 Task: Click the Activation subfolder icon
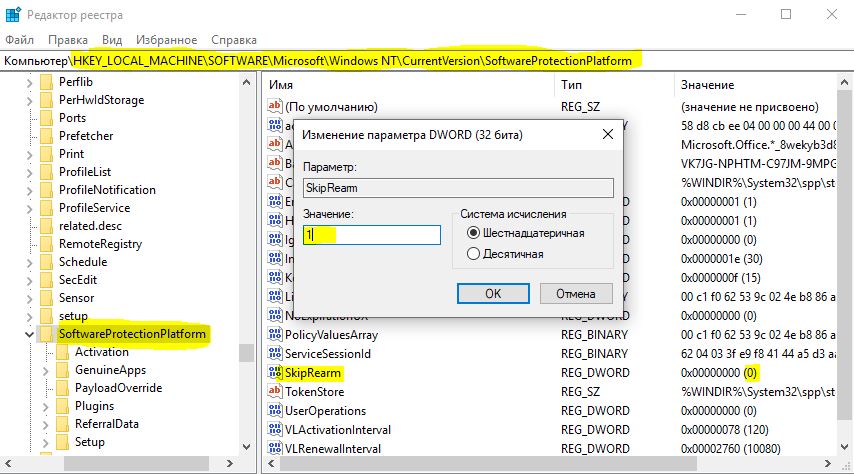pos(63,352)
